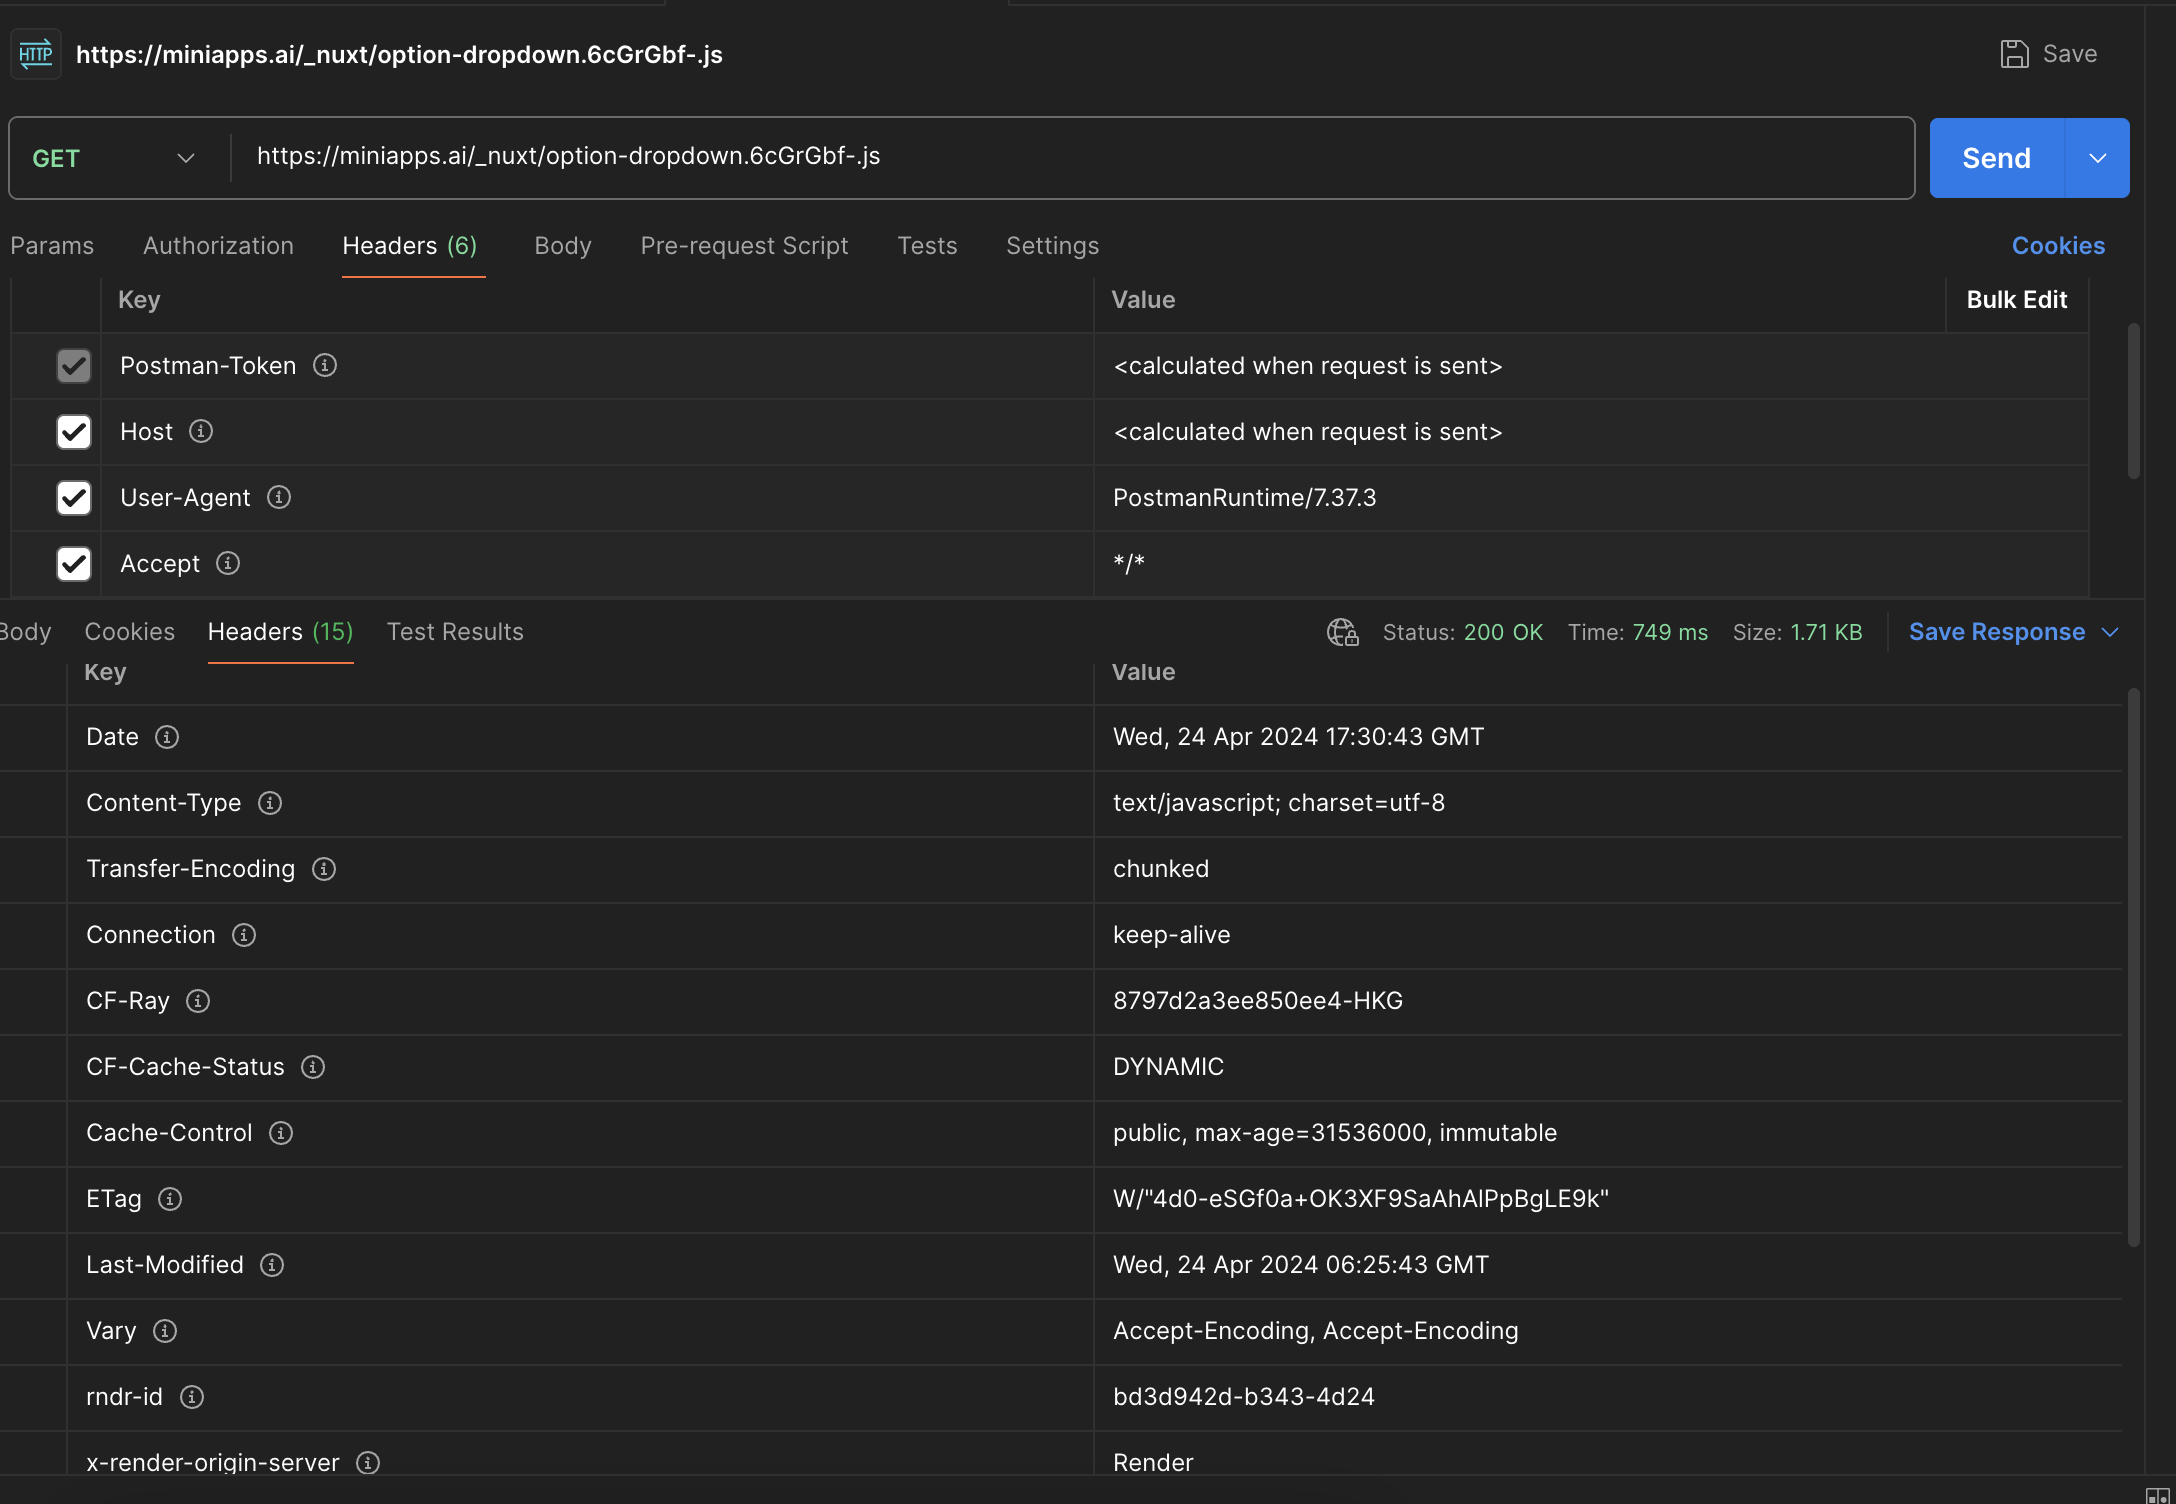Click info icon beside Content-Type

[270, 803]
